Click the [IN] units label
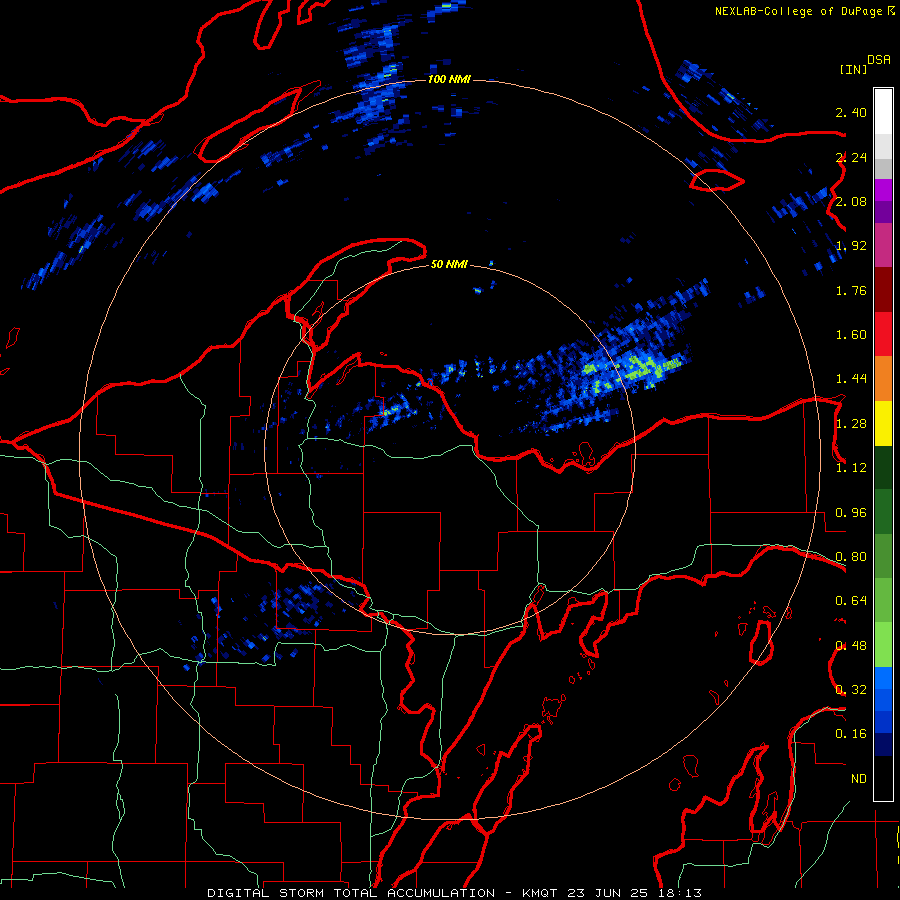Image resolution: width=900 pixels, height=900 pixels. coord(853,69)
